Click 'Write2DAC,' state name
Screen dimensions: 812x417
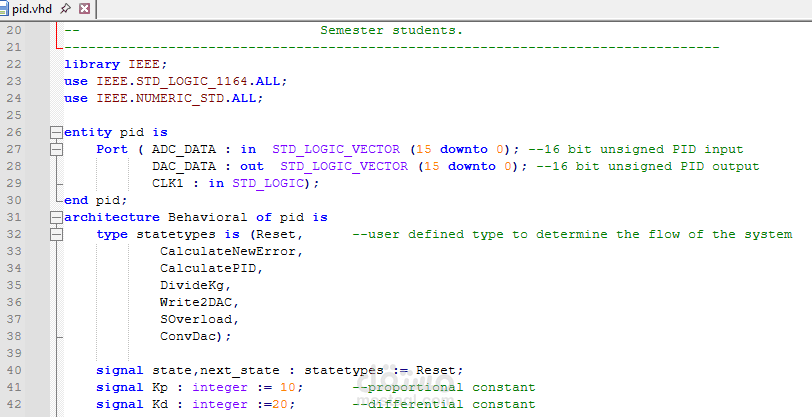pyautogui.click(x=199, y=303)
